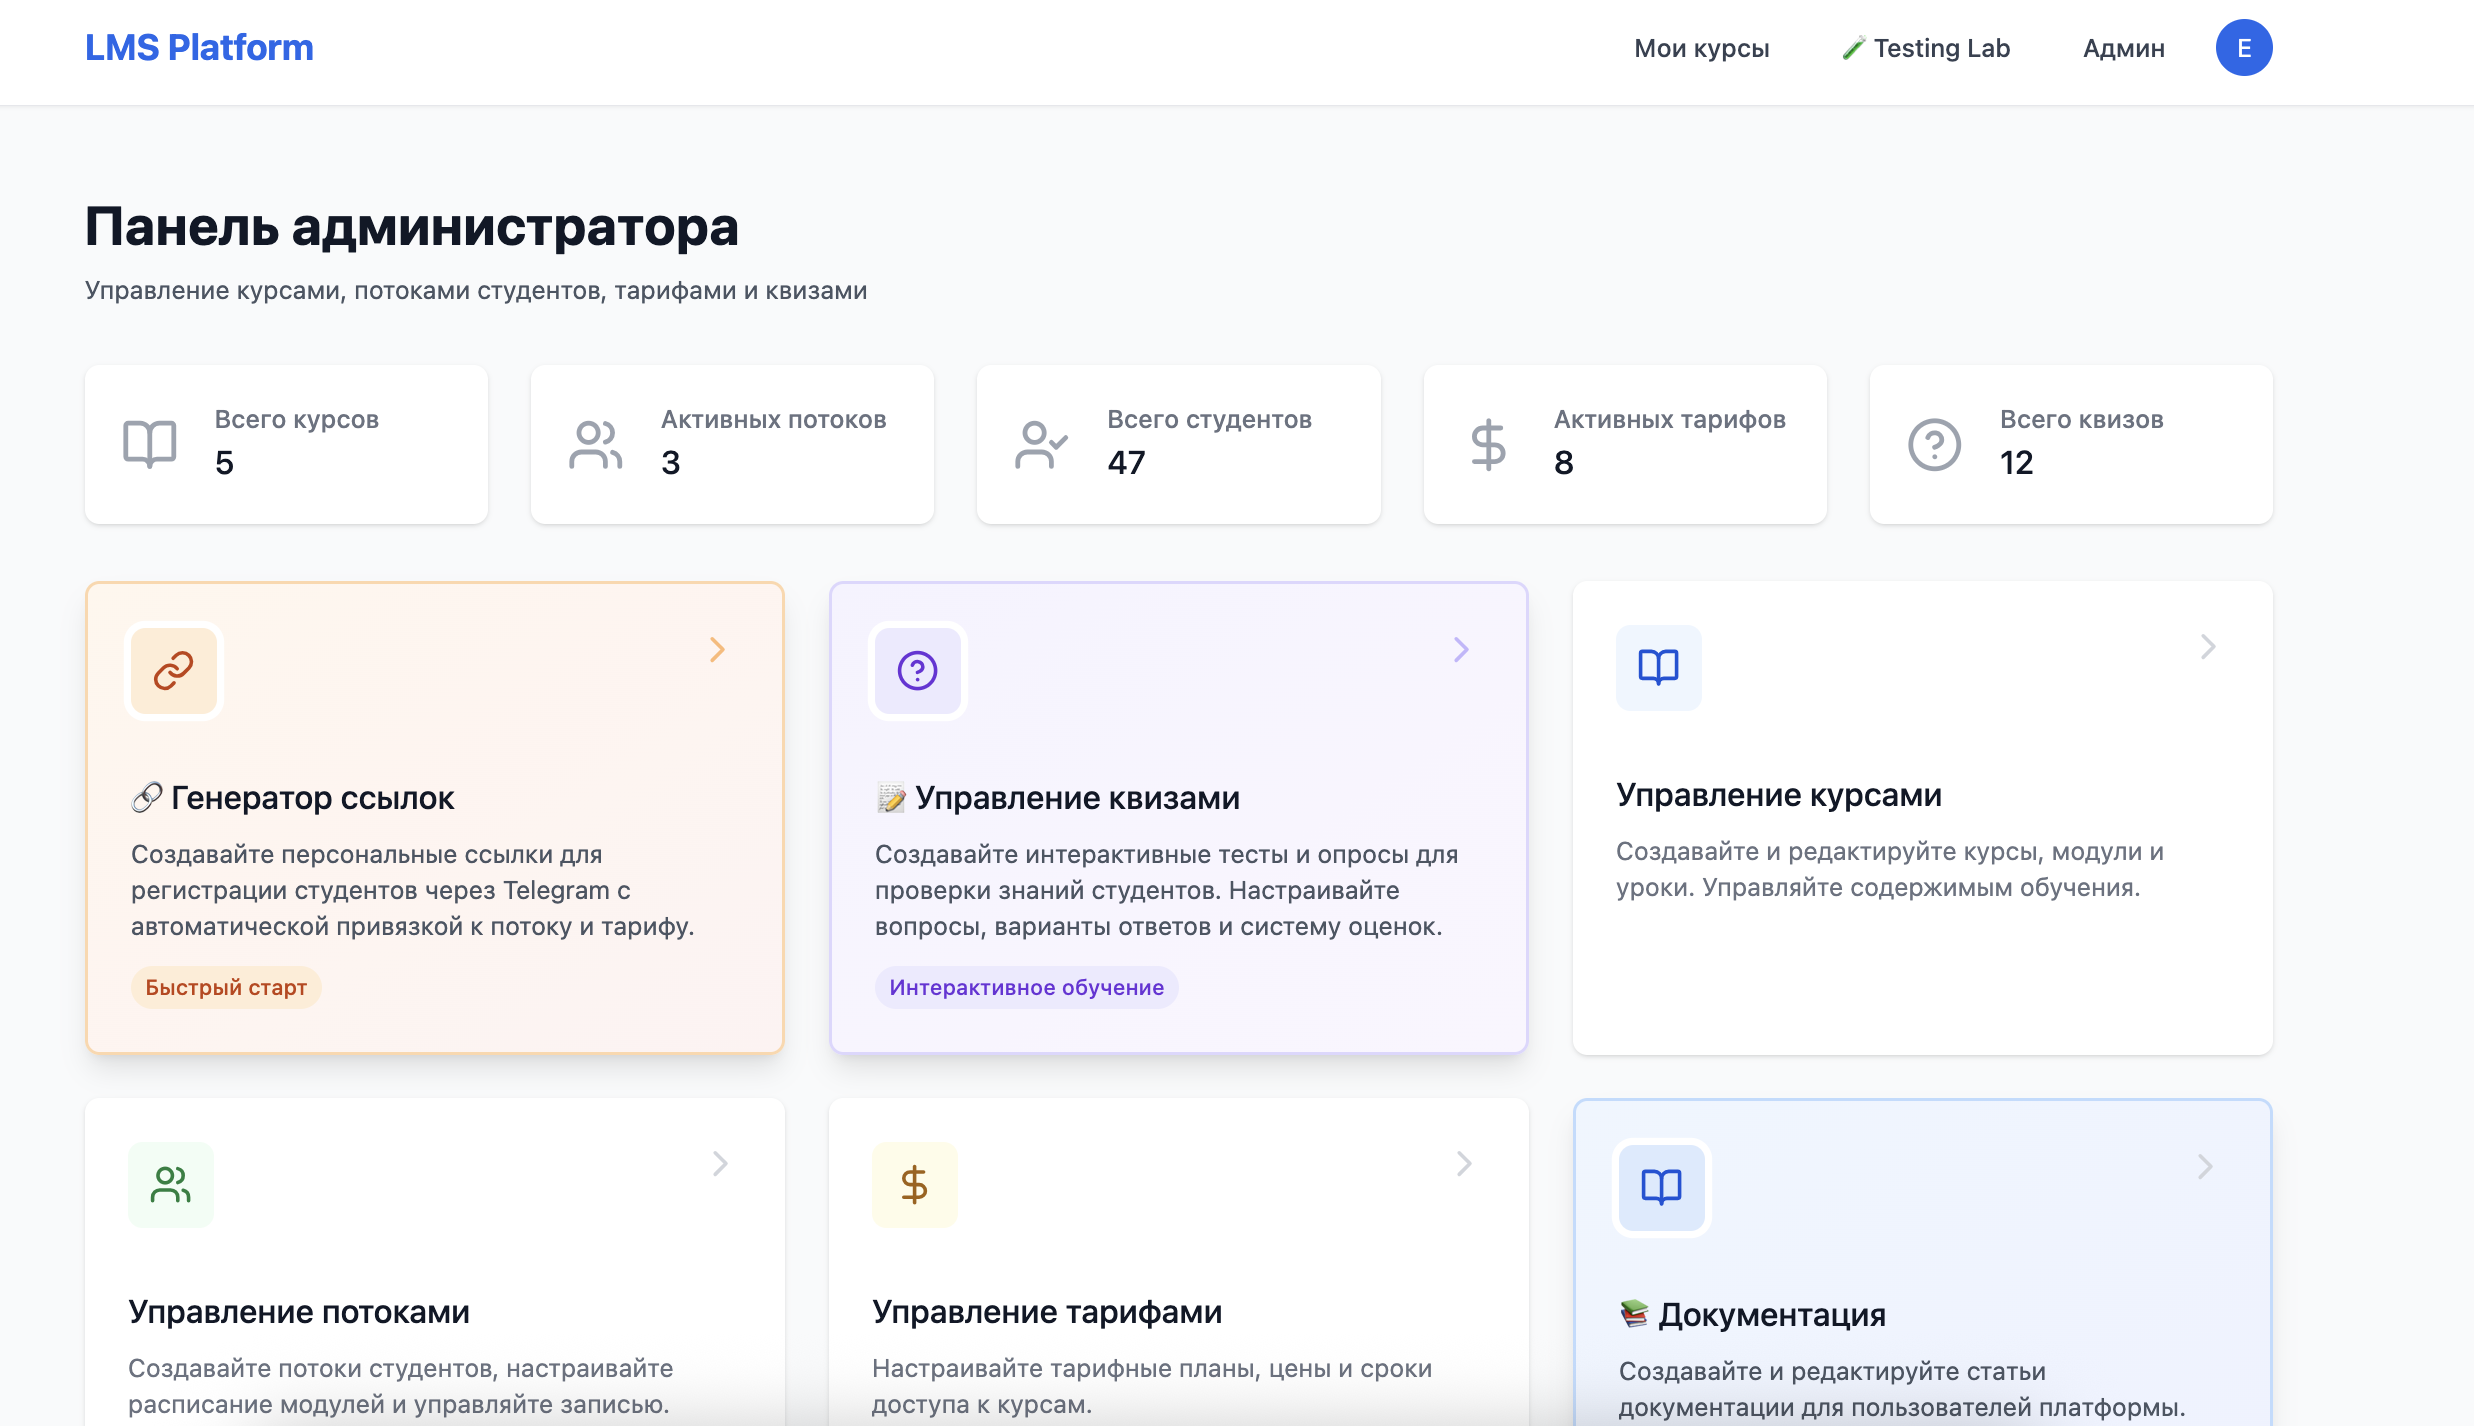Screen dimensions: 2474x1426
Task: Click the dollar icon on Управление тарифами card
Action: [913, 1184]
